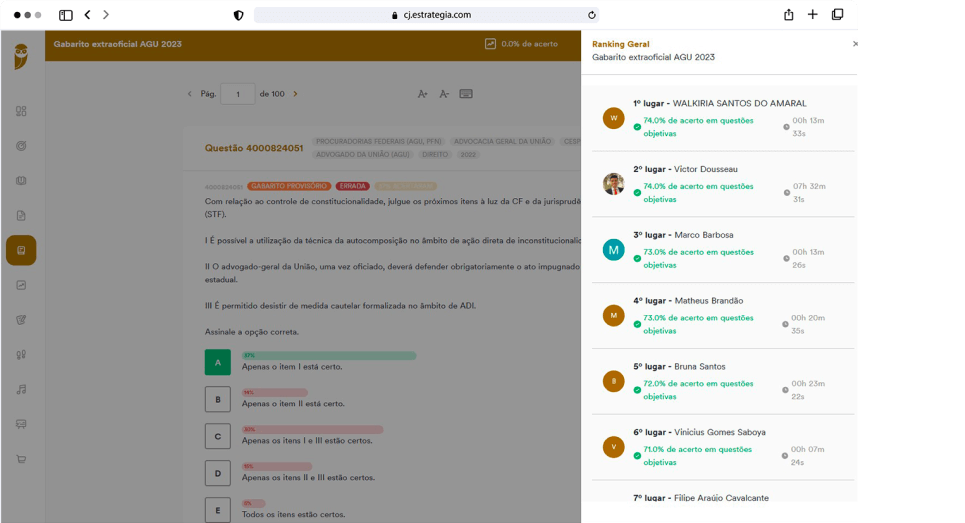Image resolution: width=965 pixels, height=523 pixels.
Task: Click the owl logo in the sidebar
Action: 21,57
